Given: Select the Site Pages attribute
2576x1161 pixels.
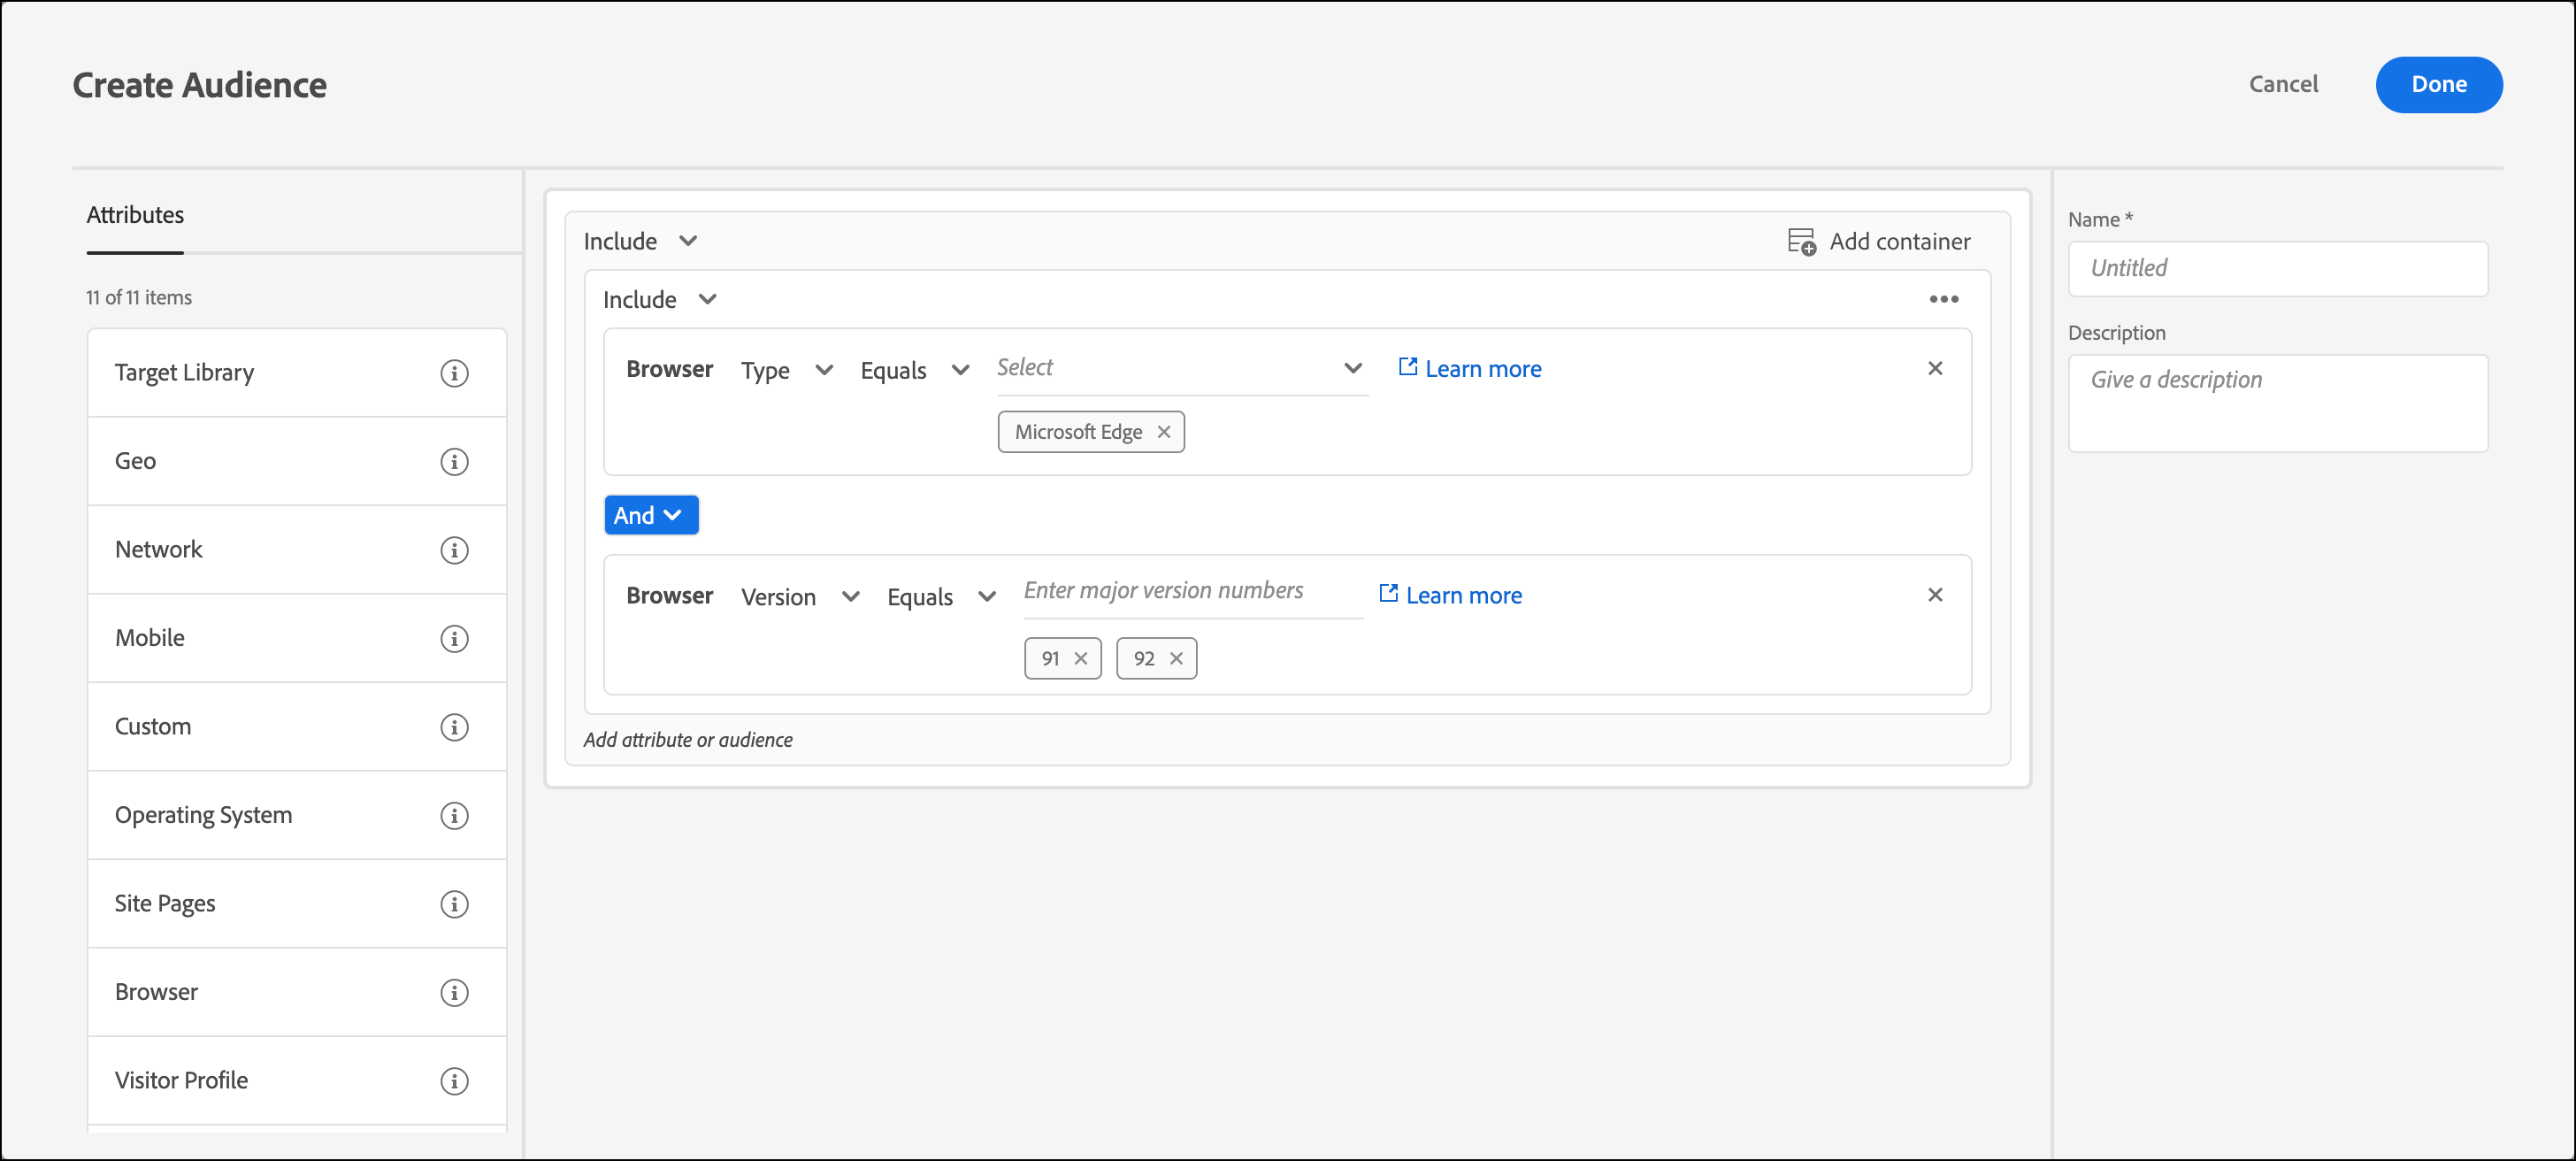Looking at the screenshot, I should click(x=165, y=904).
